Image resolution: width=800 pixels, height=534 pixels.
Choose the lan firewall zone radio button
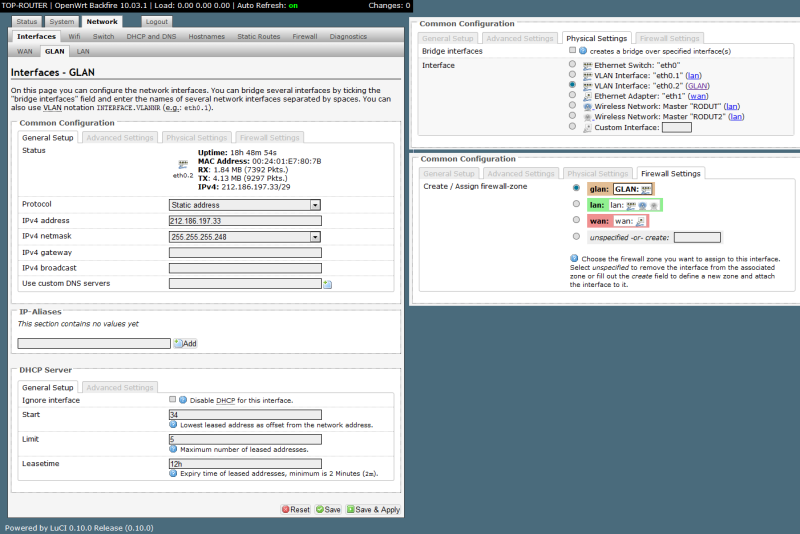coord(575,205)
